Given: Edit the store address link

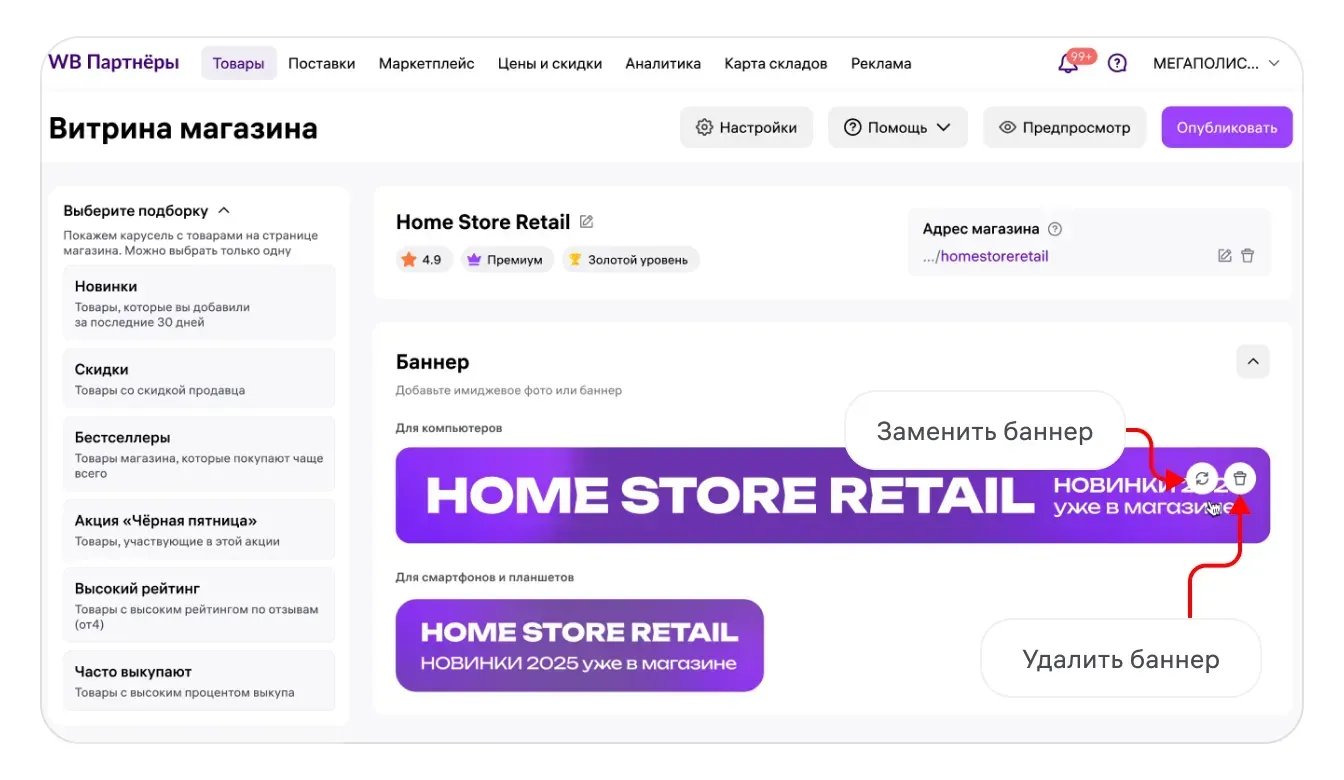Looking at the screenshot, I should (1225, 256).
